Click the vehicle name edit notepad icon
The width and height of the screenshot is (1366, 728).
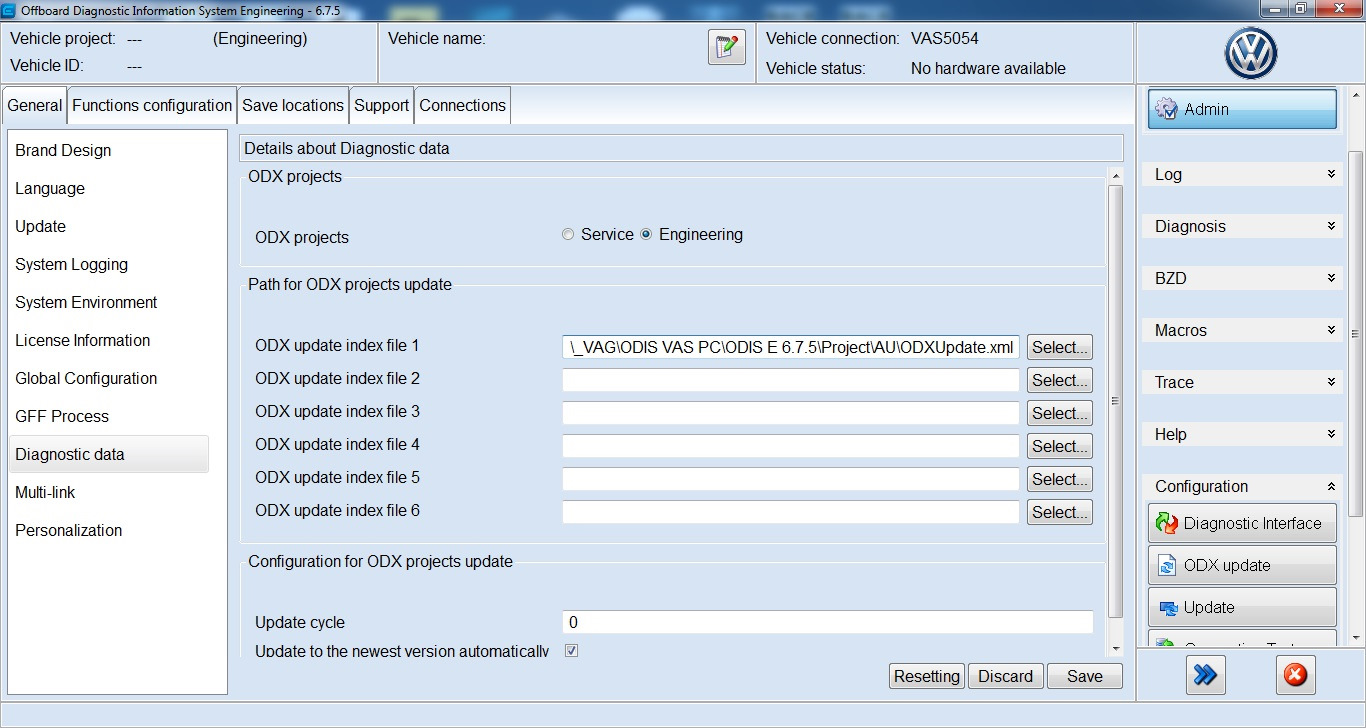(727, 47)
